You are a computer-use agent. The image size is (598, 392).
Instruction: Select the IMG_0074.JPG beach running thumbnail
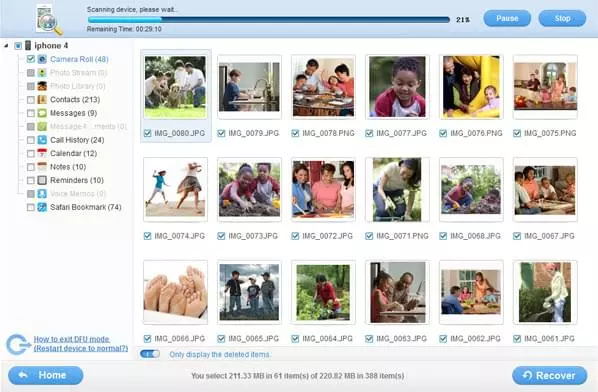click(175, 190)
